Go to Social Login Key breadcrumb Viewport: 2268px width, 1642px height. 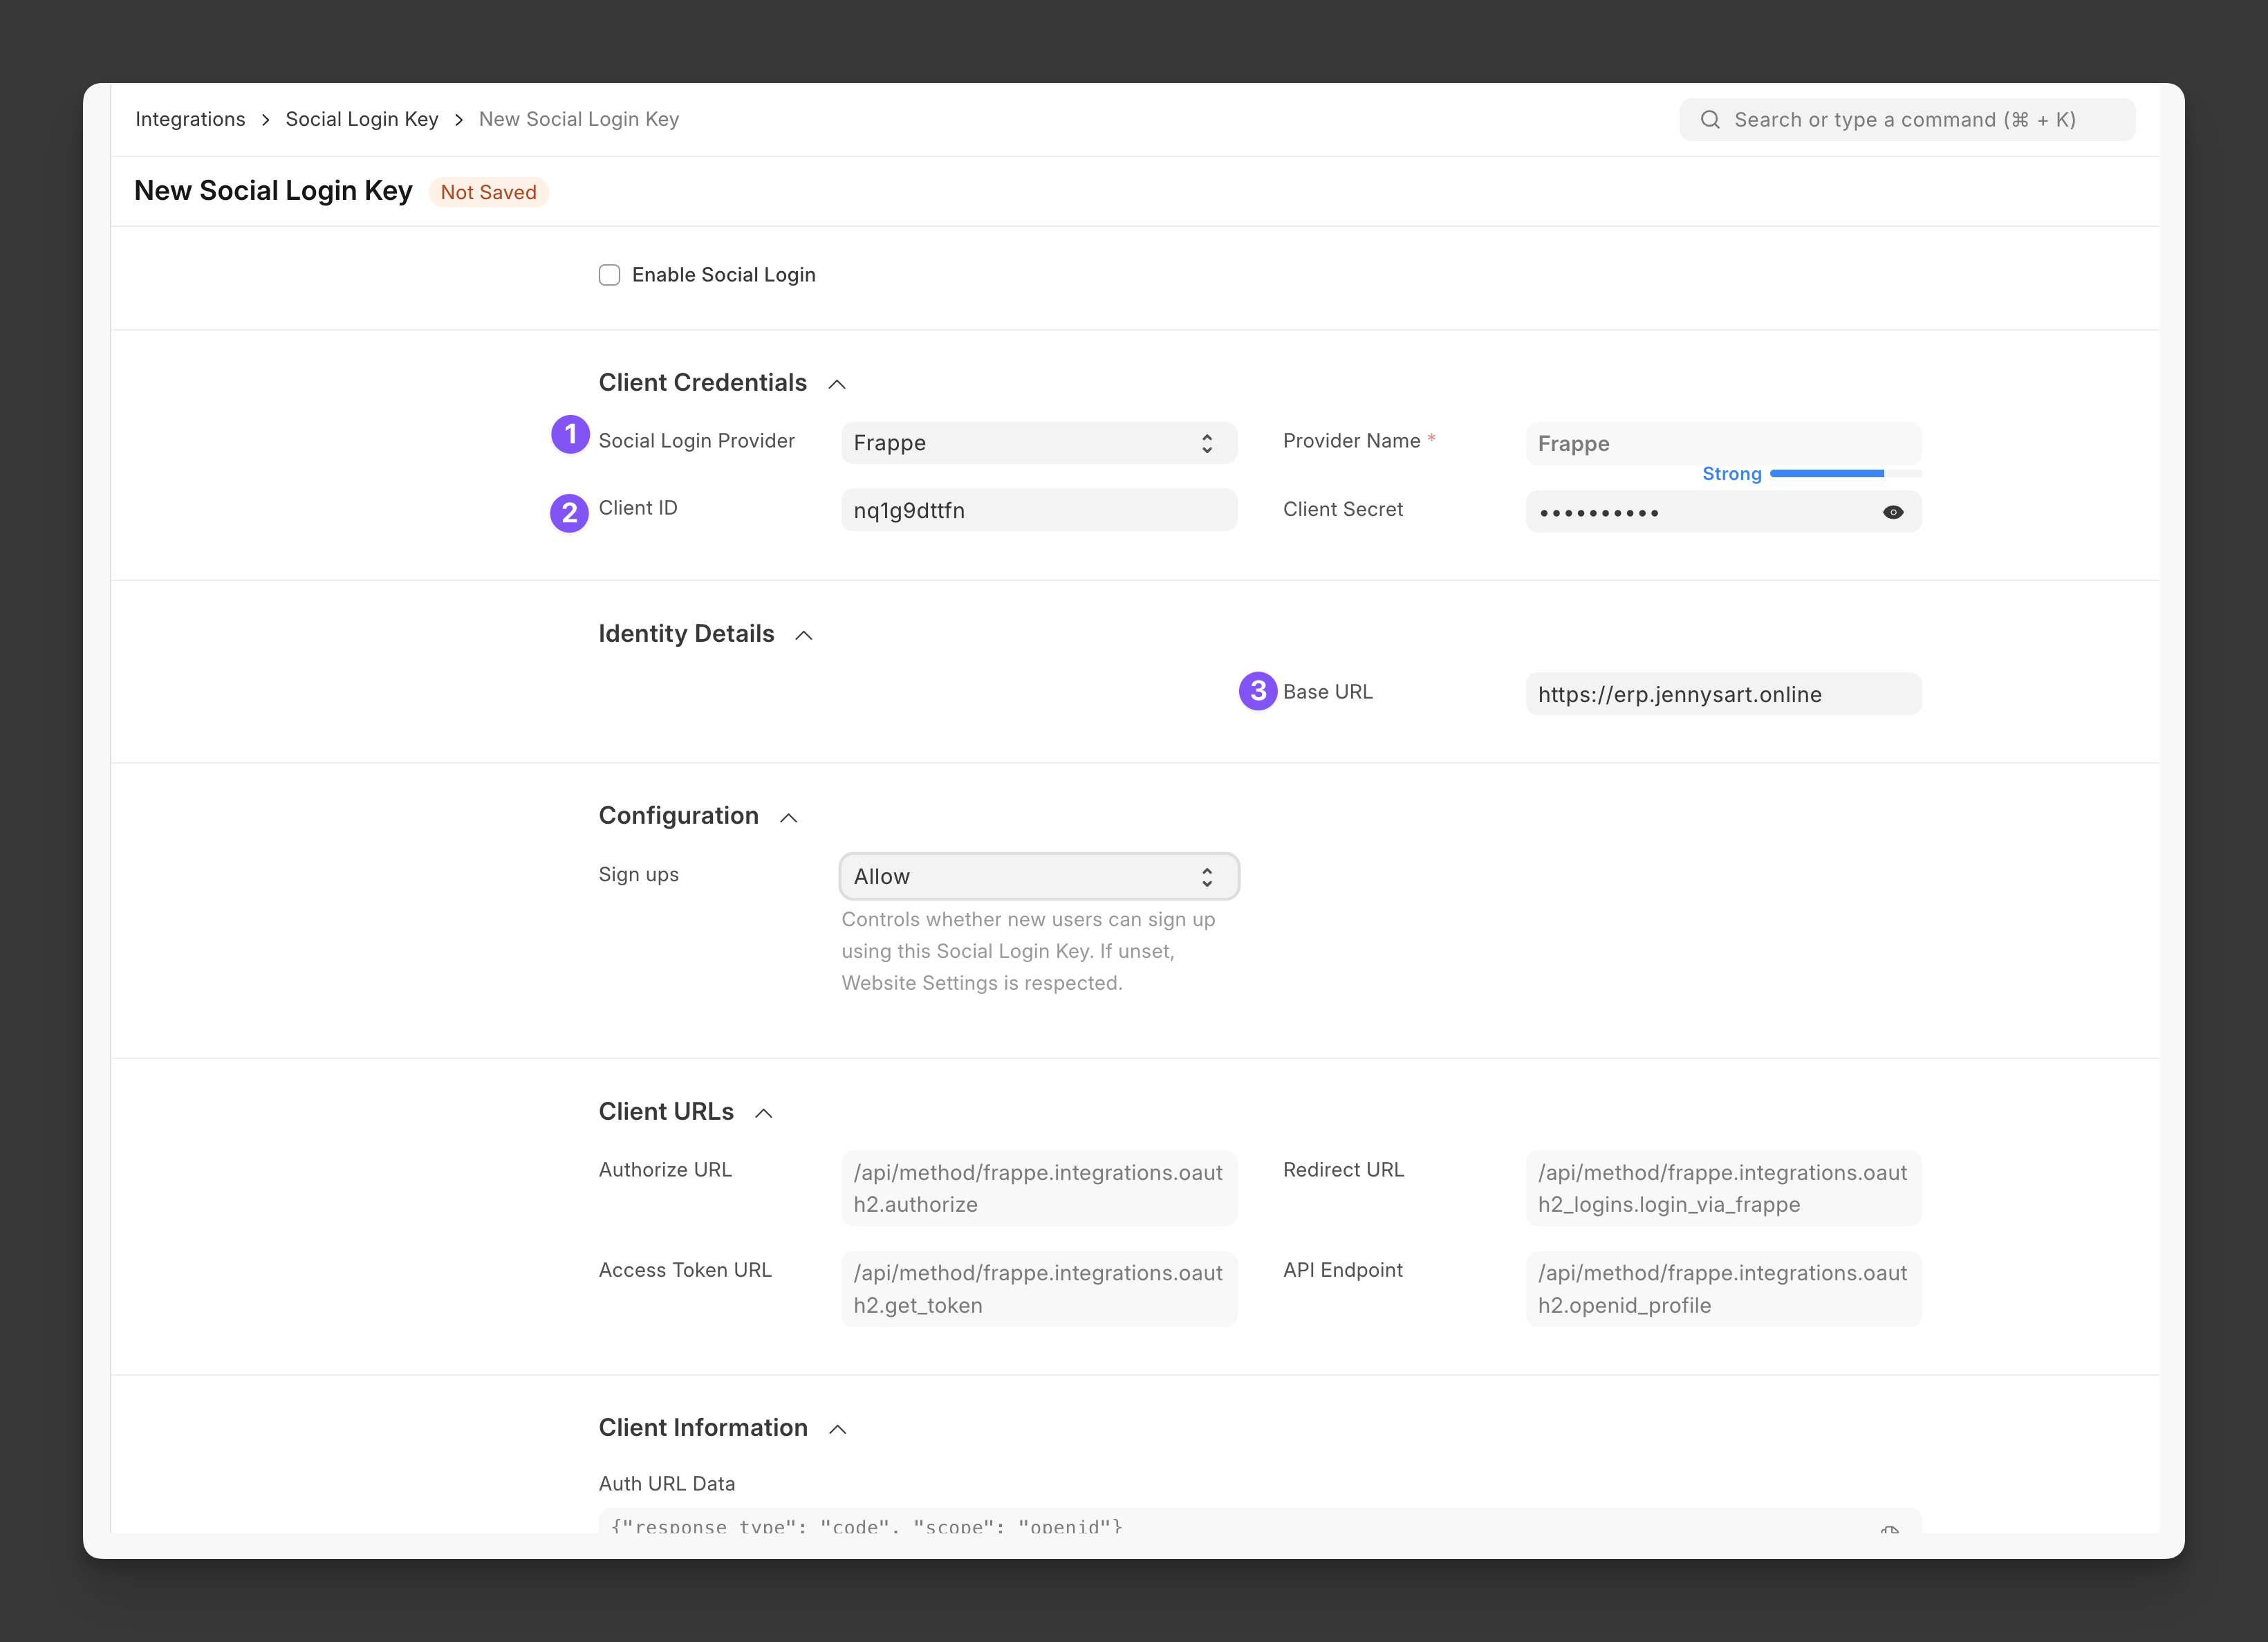pyautogui.click(x=362, y=119)
